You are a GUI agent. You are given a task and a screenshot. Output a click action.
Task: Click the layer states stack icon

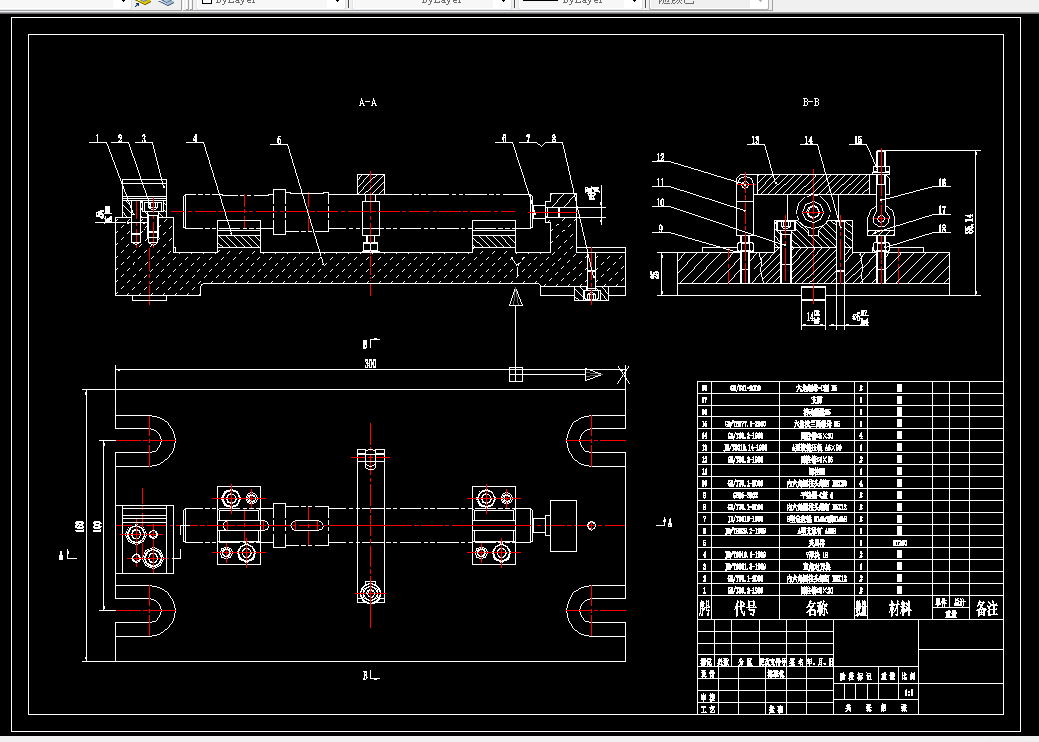point(168,2)
